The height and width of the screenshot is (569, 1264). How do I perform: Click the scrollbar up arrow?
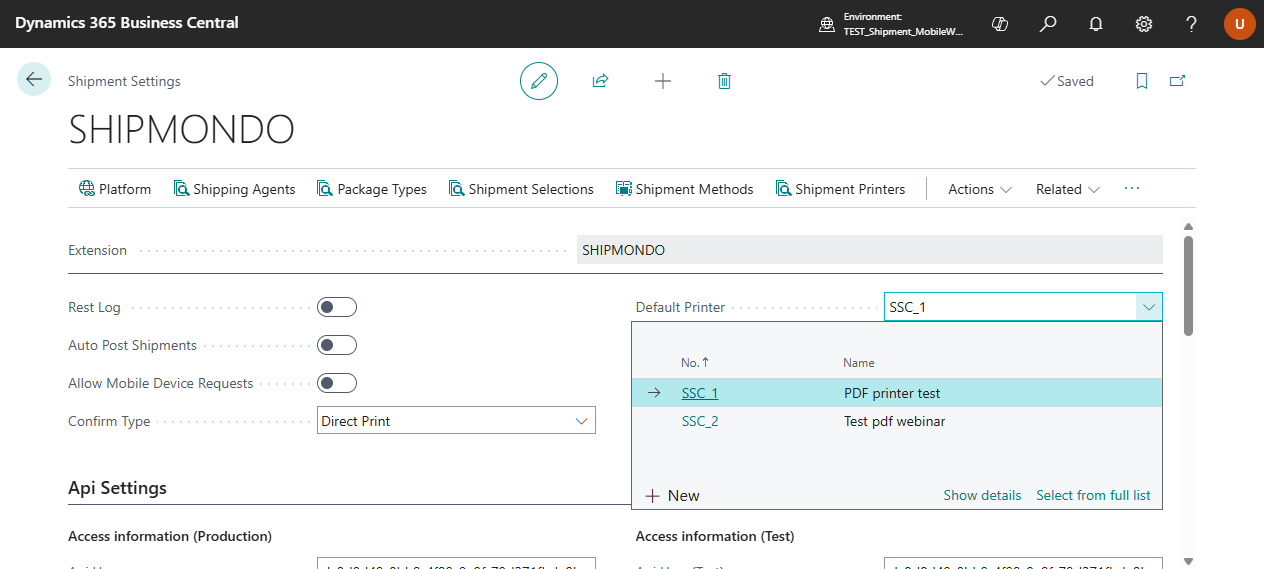click(1188, 227)
